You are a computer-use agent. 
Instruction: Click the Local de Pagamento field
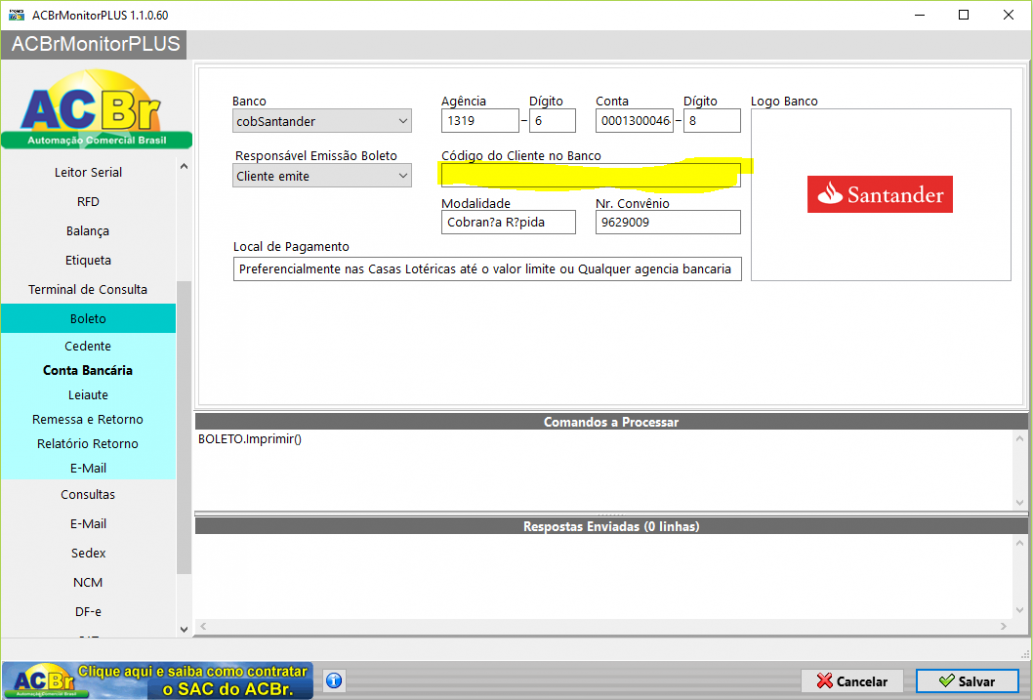[x=487, y=269]
